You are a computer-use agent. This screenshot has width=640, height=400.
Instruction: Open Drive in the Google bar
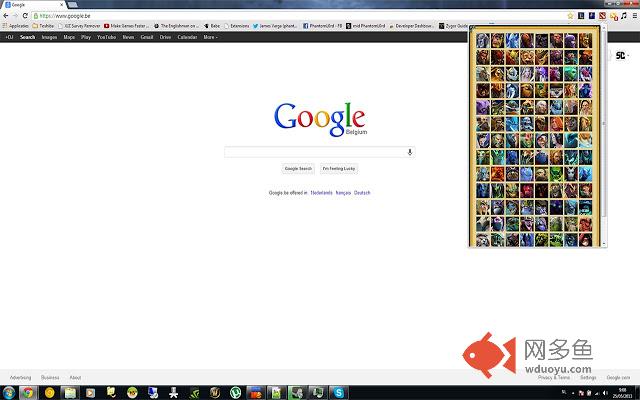coord(165,37)
